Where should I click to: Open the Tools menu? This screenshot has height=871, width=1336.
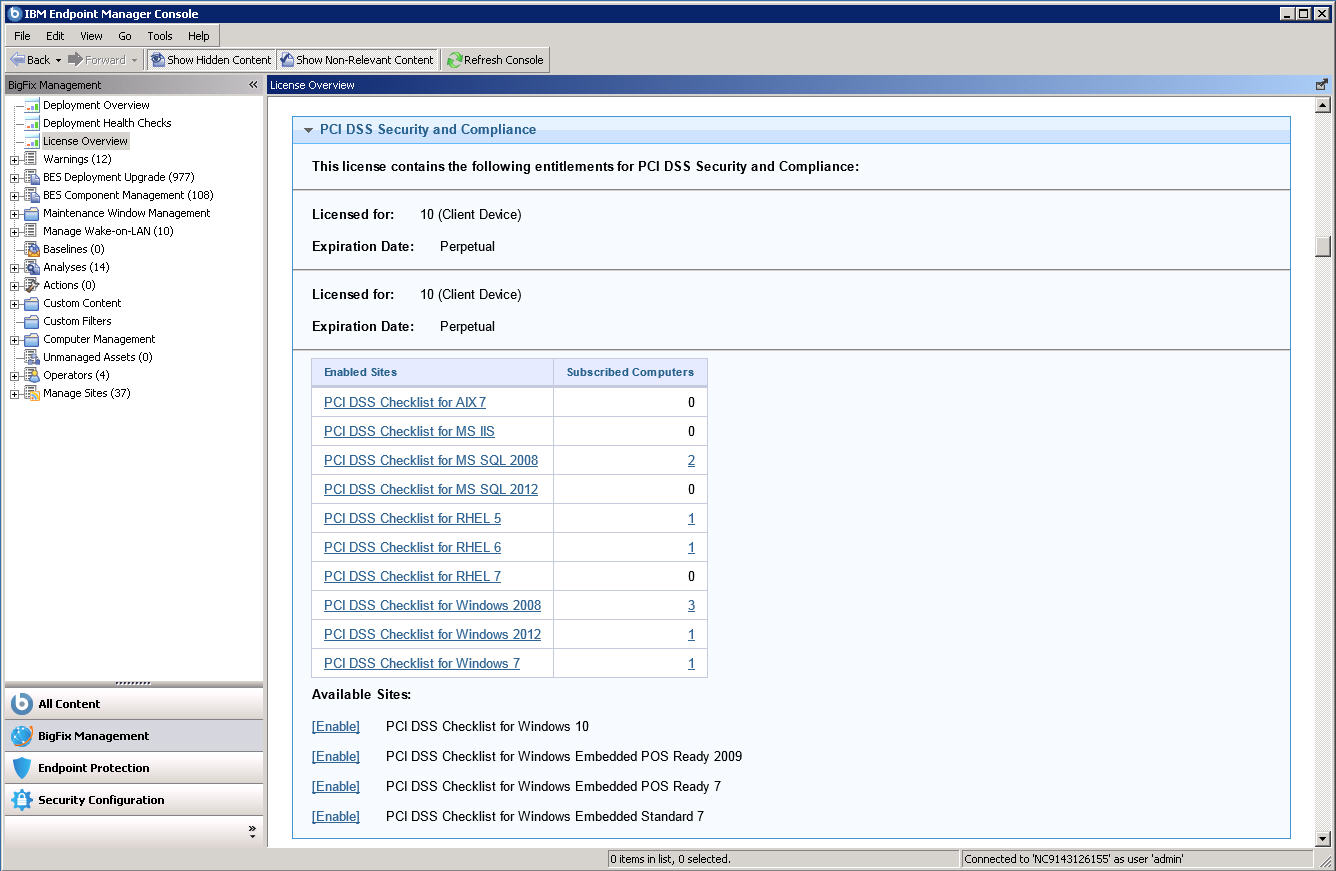coord(159,35)
